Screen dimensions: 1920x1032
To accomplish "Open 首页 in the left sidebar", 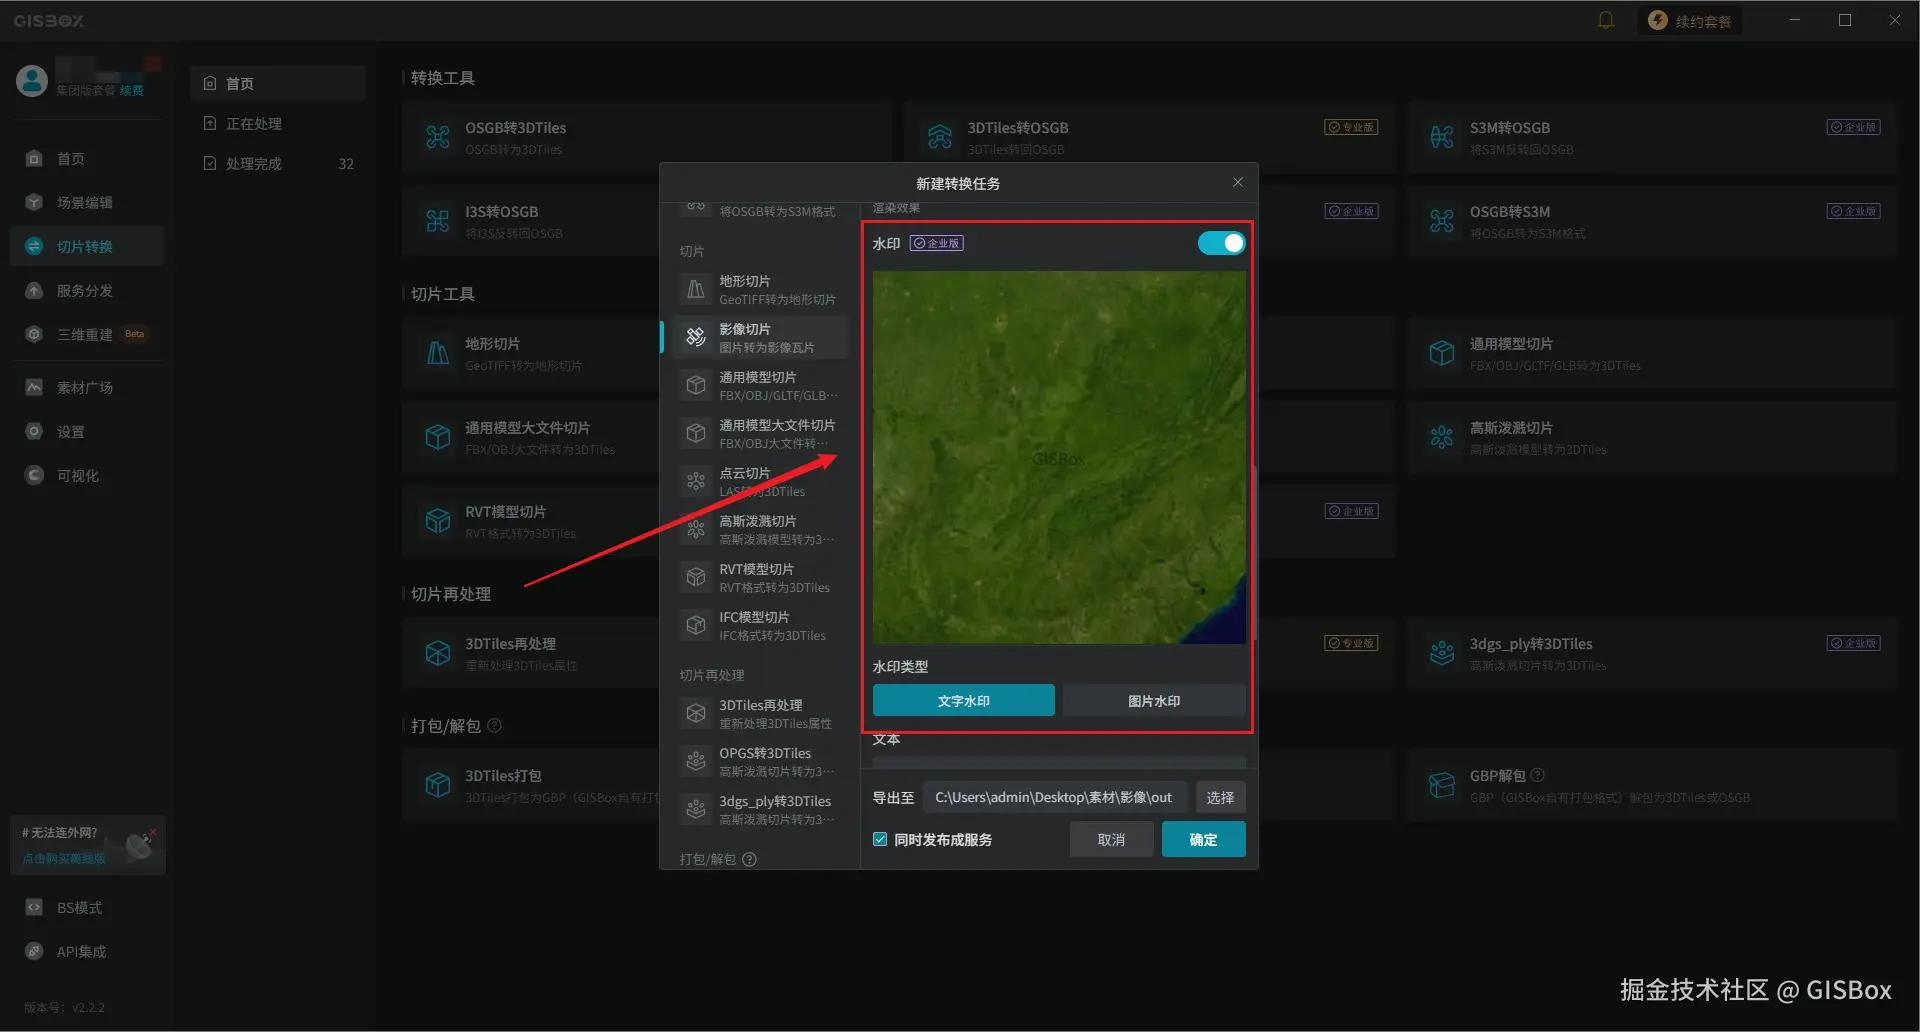I will [87, 159].
